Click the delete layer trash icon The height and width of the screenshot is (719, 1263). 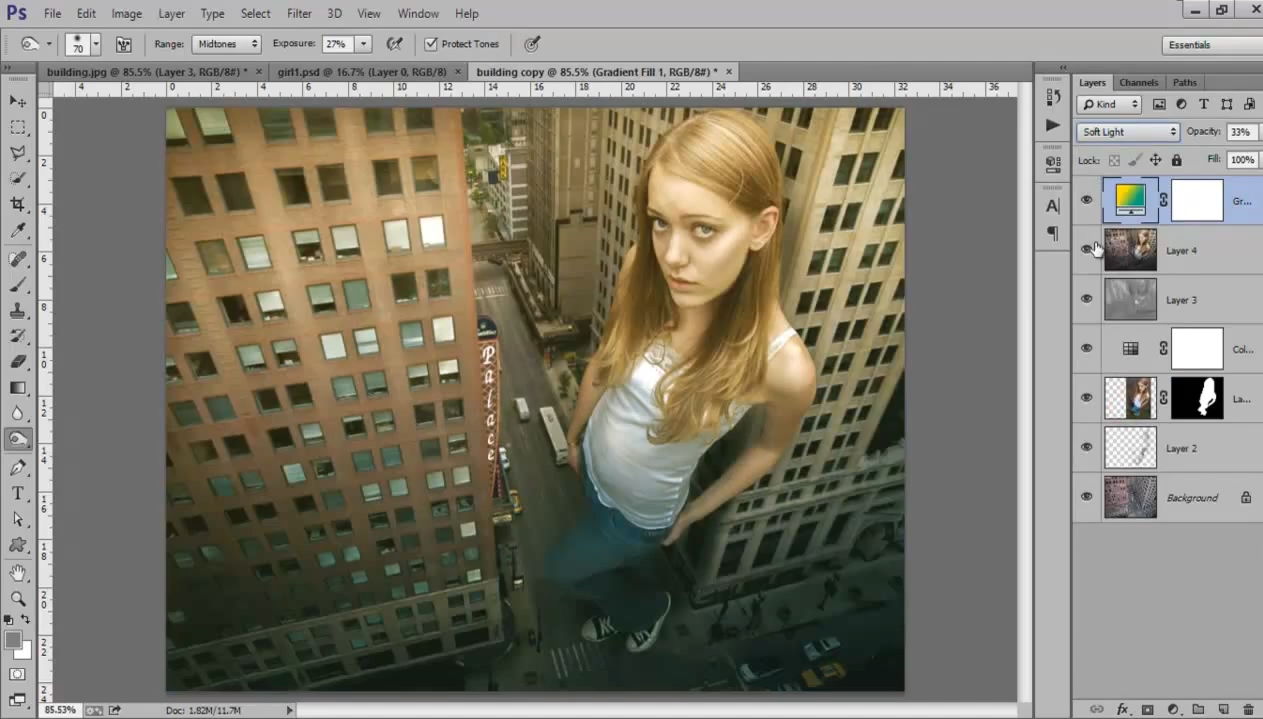tap(1247, 709)
